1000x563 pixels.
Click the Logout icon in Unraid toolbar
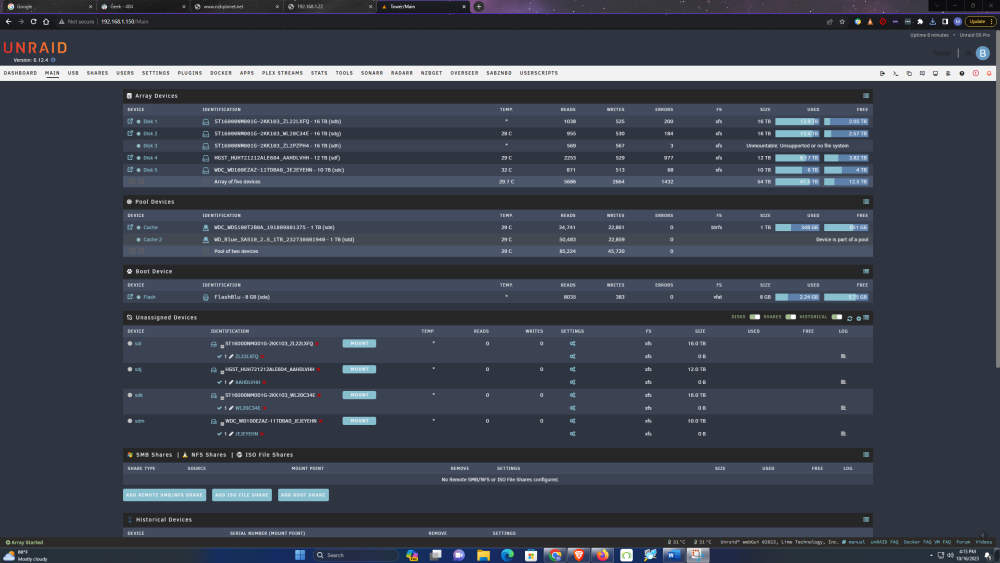882,73
